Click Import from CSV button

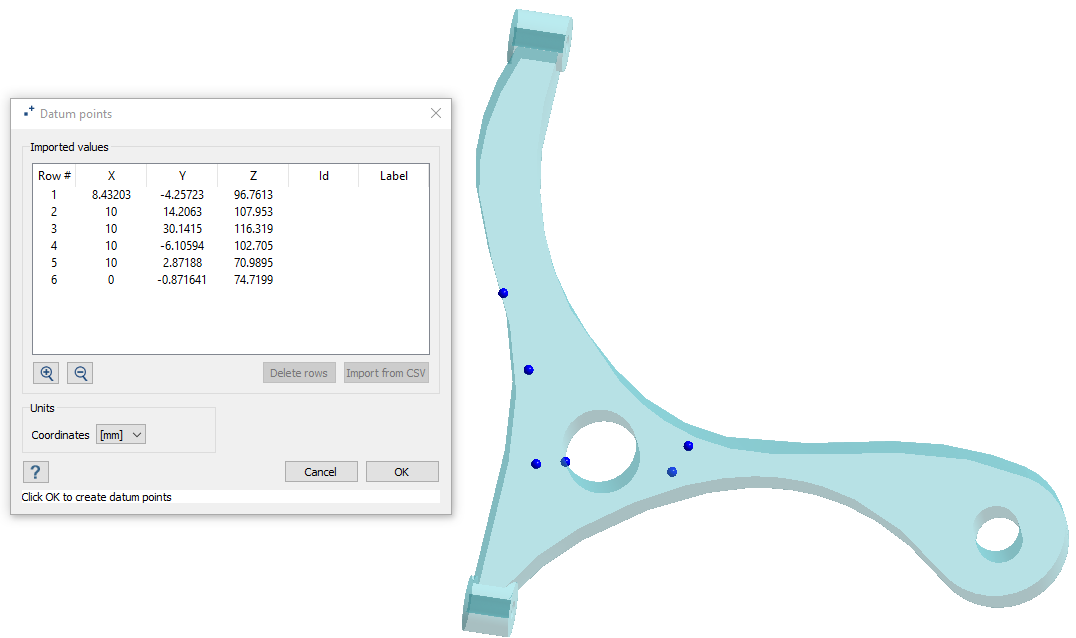386,373
